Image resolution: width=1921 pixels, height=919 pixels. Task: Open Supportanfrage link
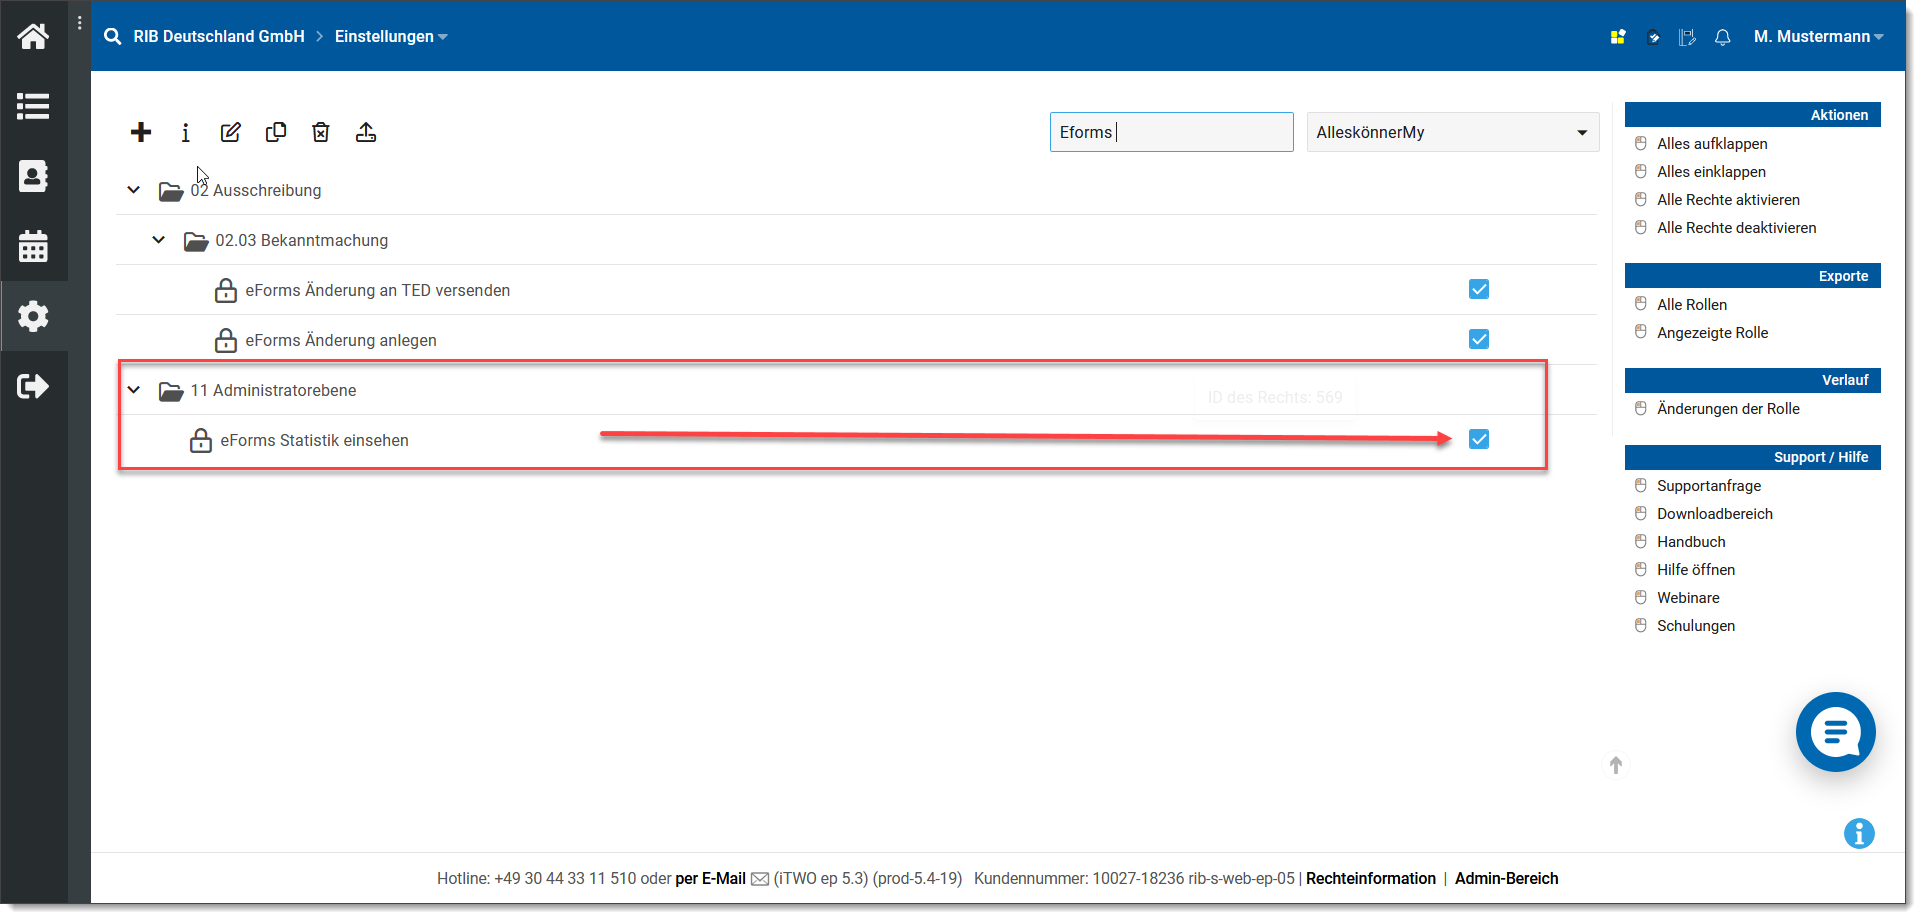click(x=1709, y=486)
